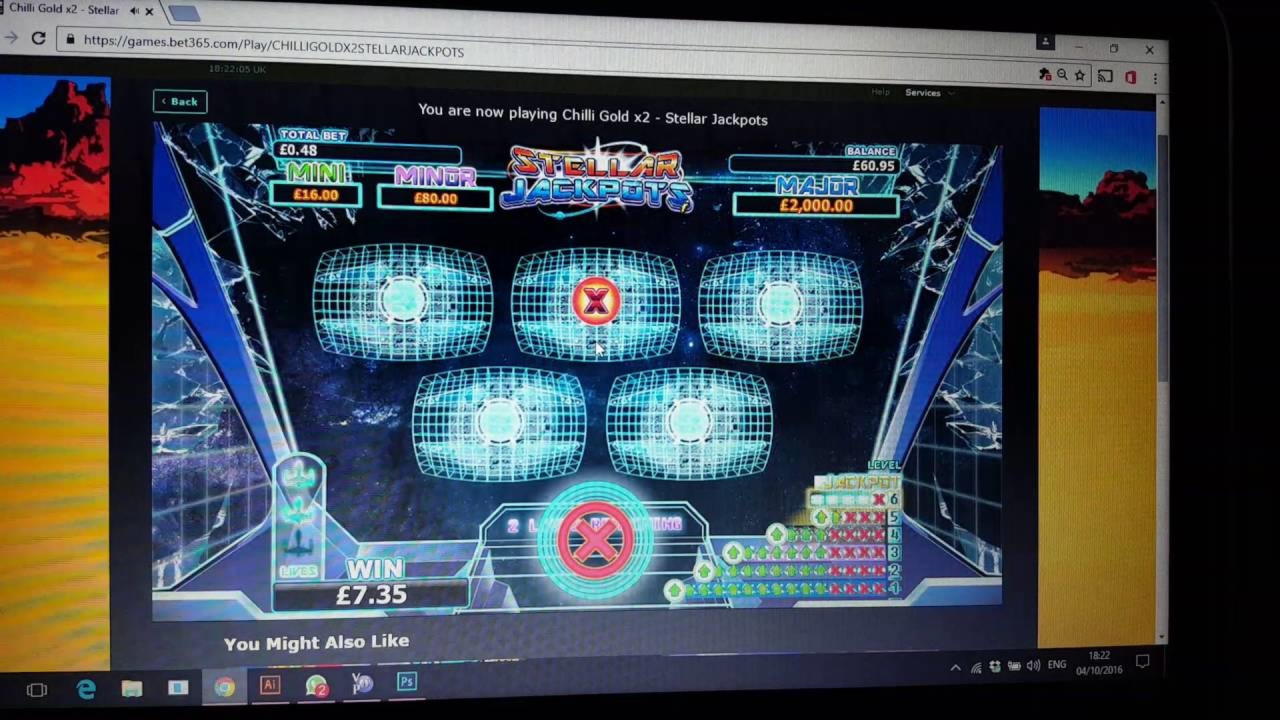The width and height of the screenshot is (1280, 720).
Task: Open Adobe Photoshop from the taskbar
Action: [407, 682]
